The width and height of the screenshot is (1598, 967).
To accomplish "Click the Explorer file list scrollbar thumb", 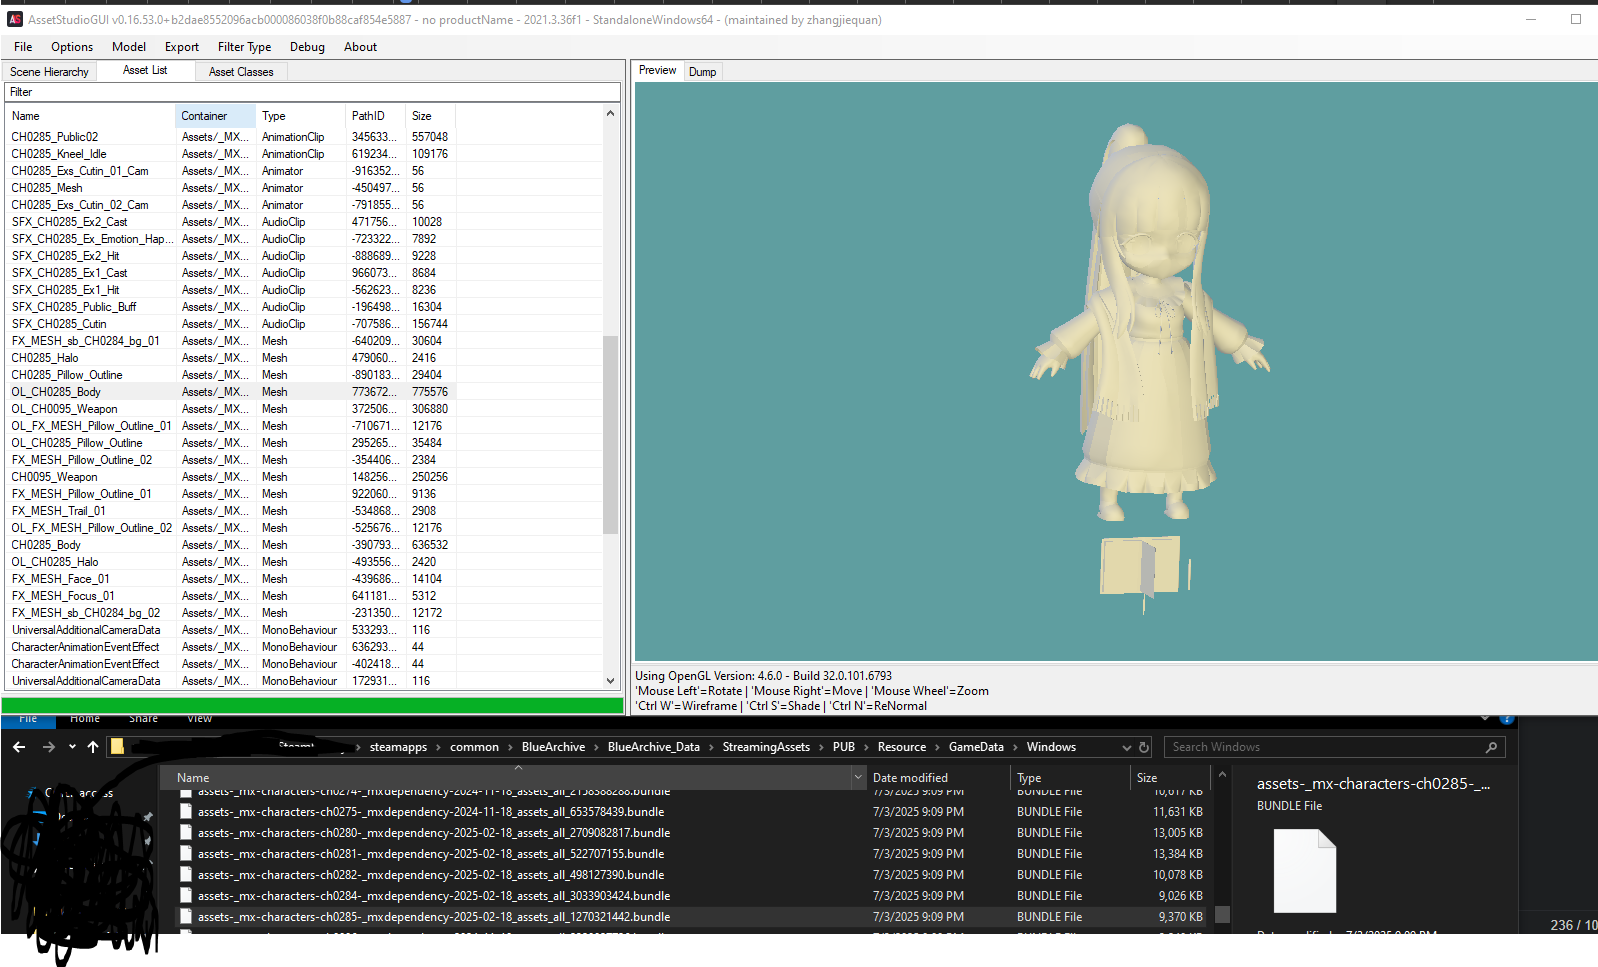I will 1222,915.
